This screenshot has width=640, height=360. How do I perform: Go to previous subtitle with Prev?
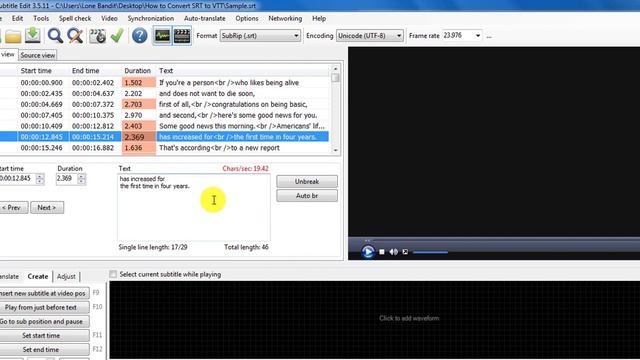(x=12, y=208)
